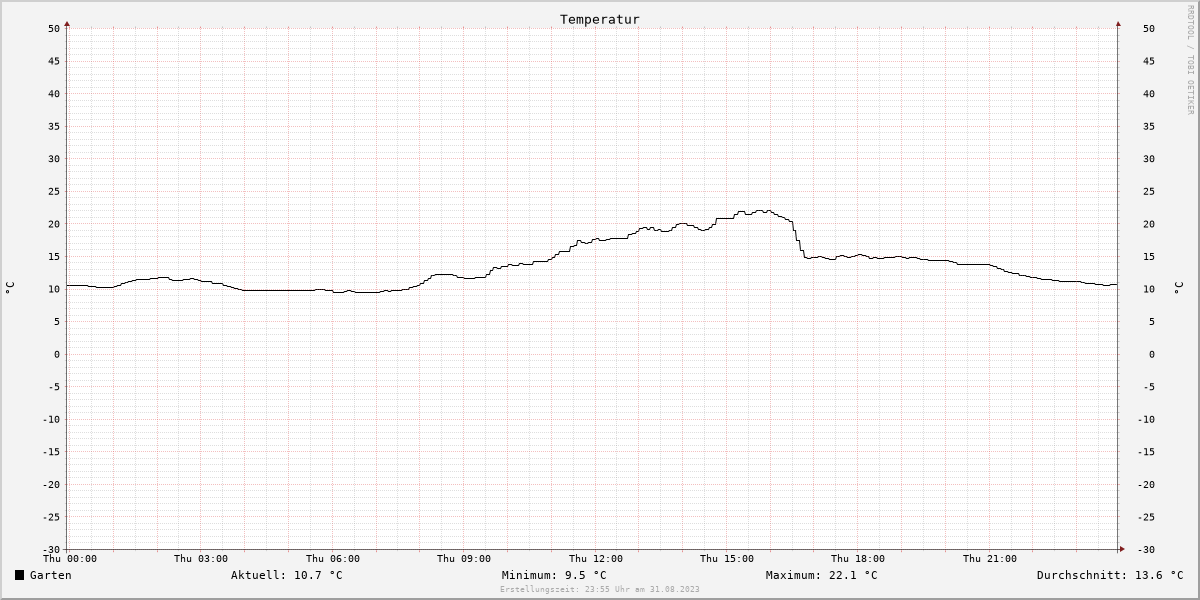Click the right °C axis unit label
The height and width of the screenshot is (600, 1200).
(1178, 288)
